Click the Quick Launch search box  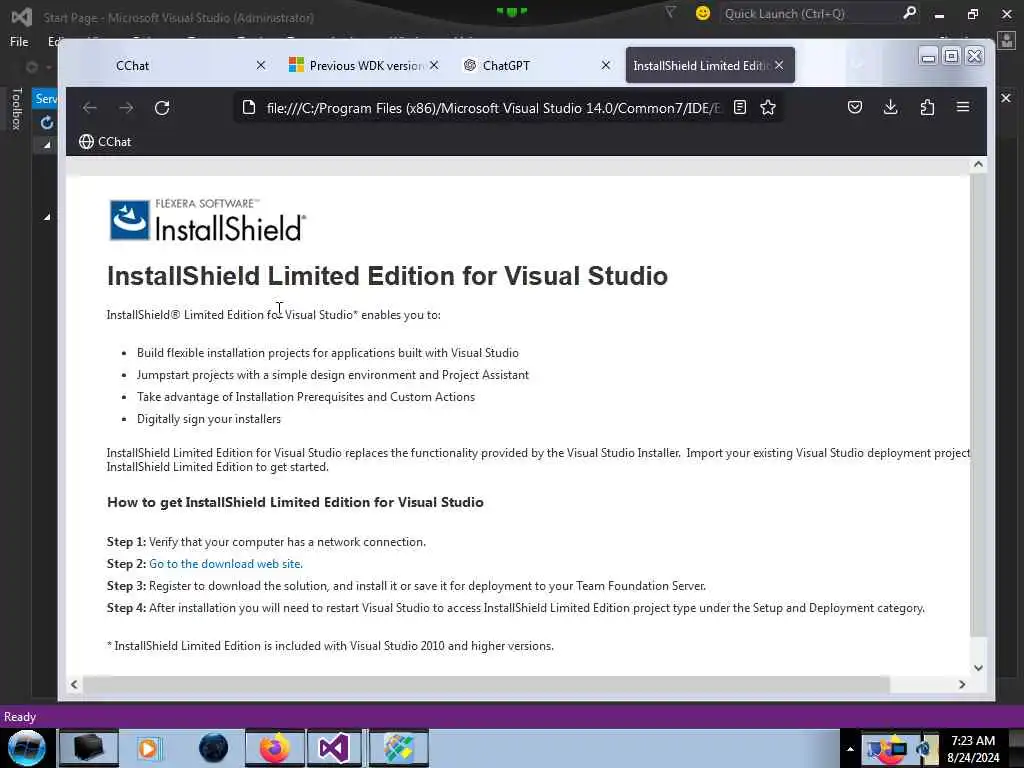(810, 14)
